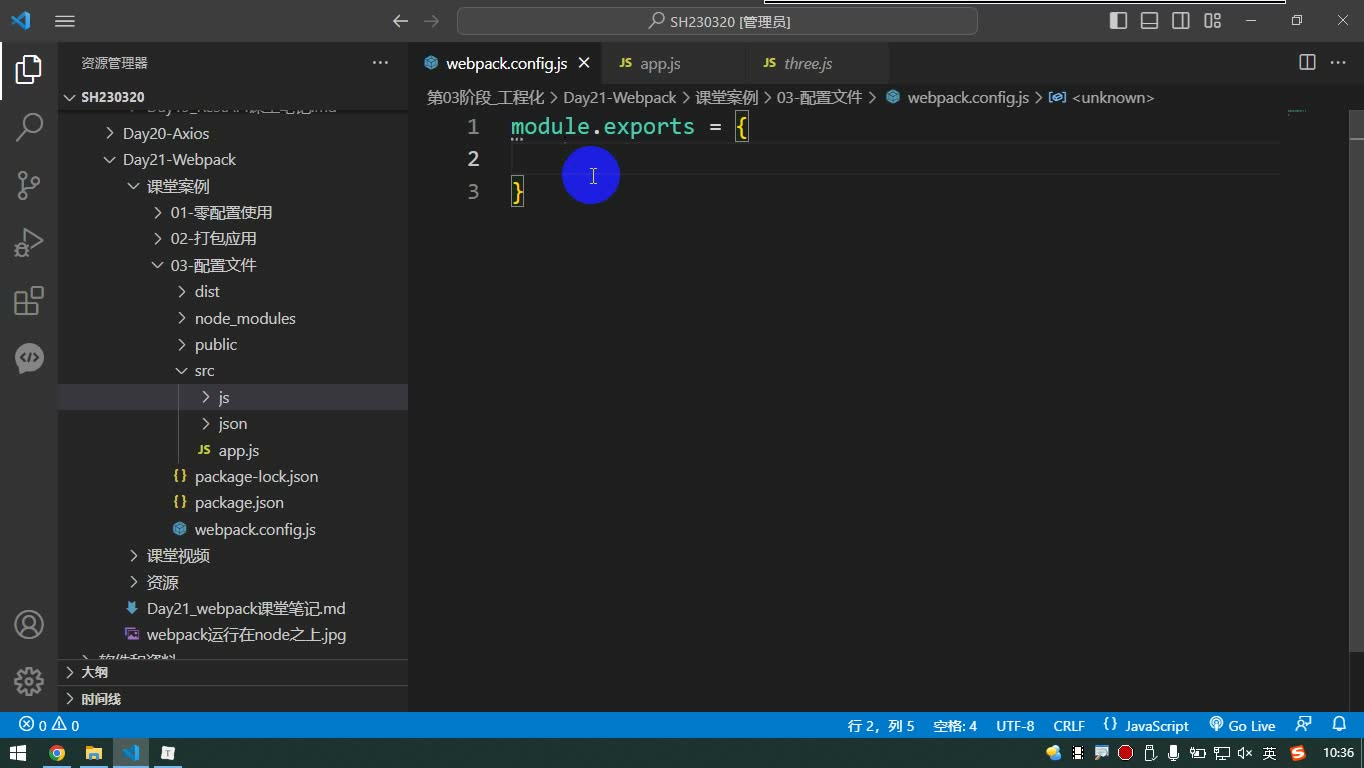This screenshot has width=1364, height=768.
Task: Click Go Live in status bar
Action: click(1242, 725)
